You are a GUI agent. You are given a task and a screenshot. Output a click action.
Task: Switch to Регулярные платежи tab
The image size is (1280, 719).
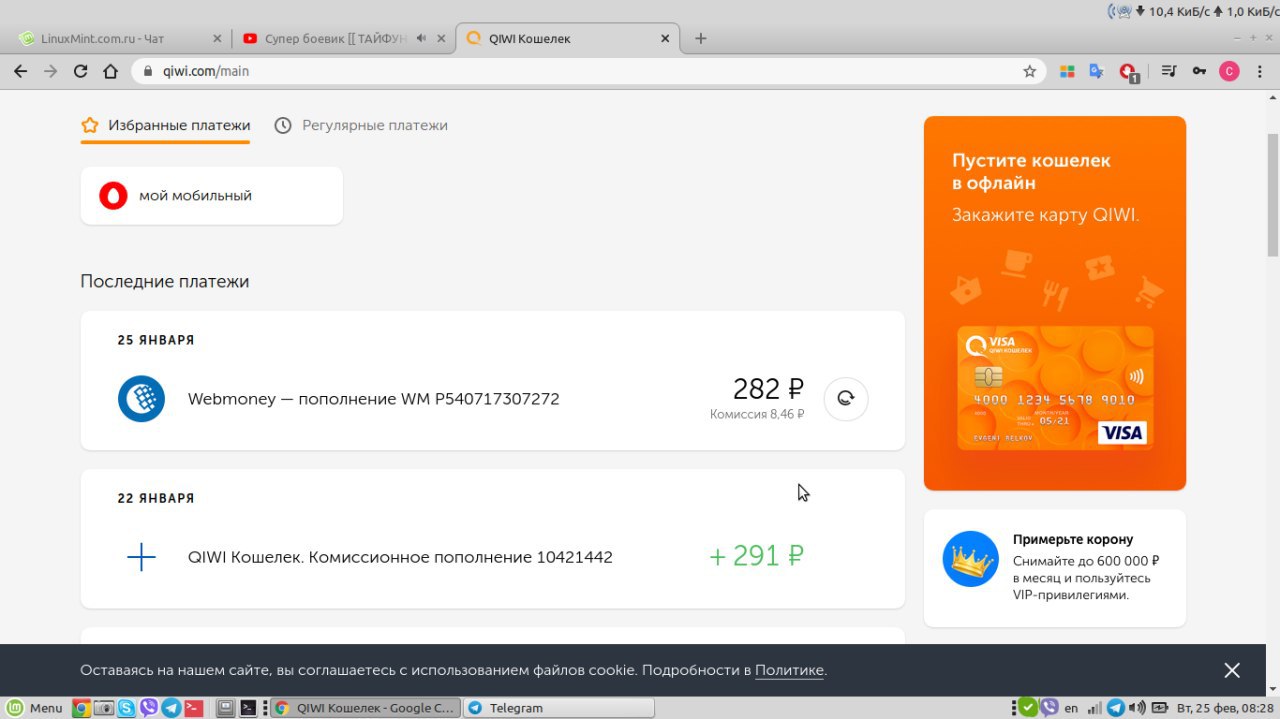pyautogui.click(x=361, y=125)
